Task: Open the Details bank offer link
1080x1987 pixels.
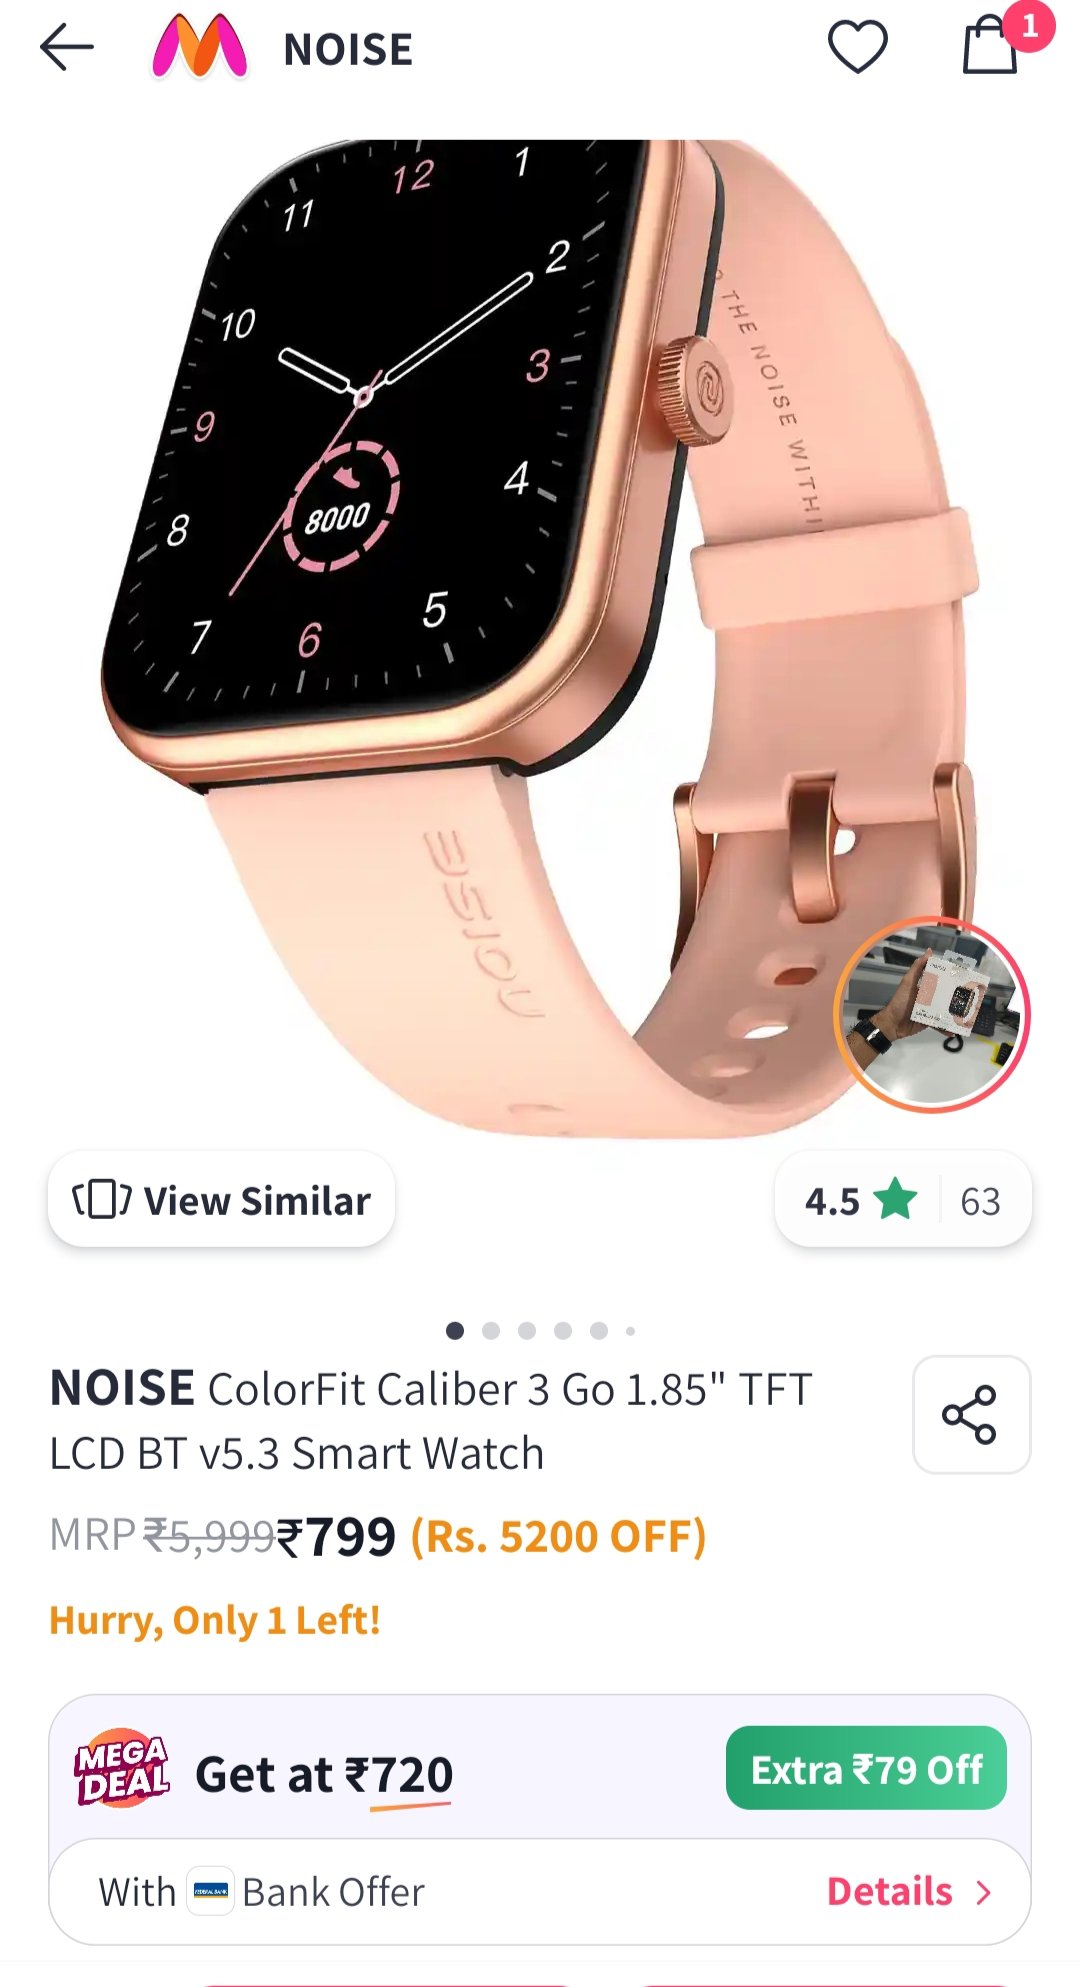Action: pyautogui.click(x=889, y=1891)
